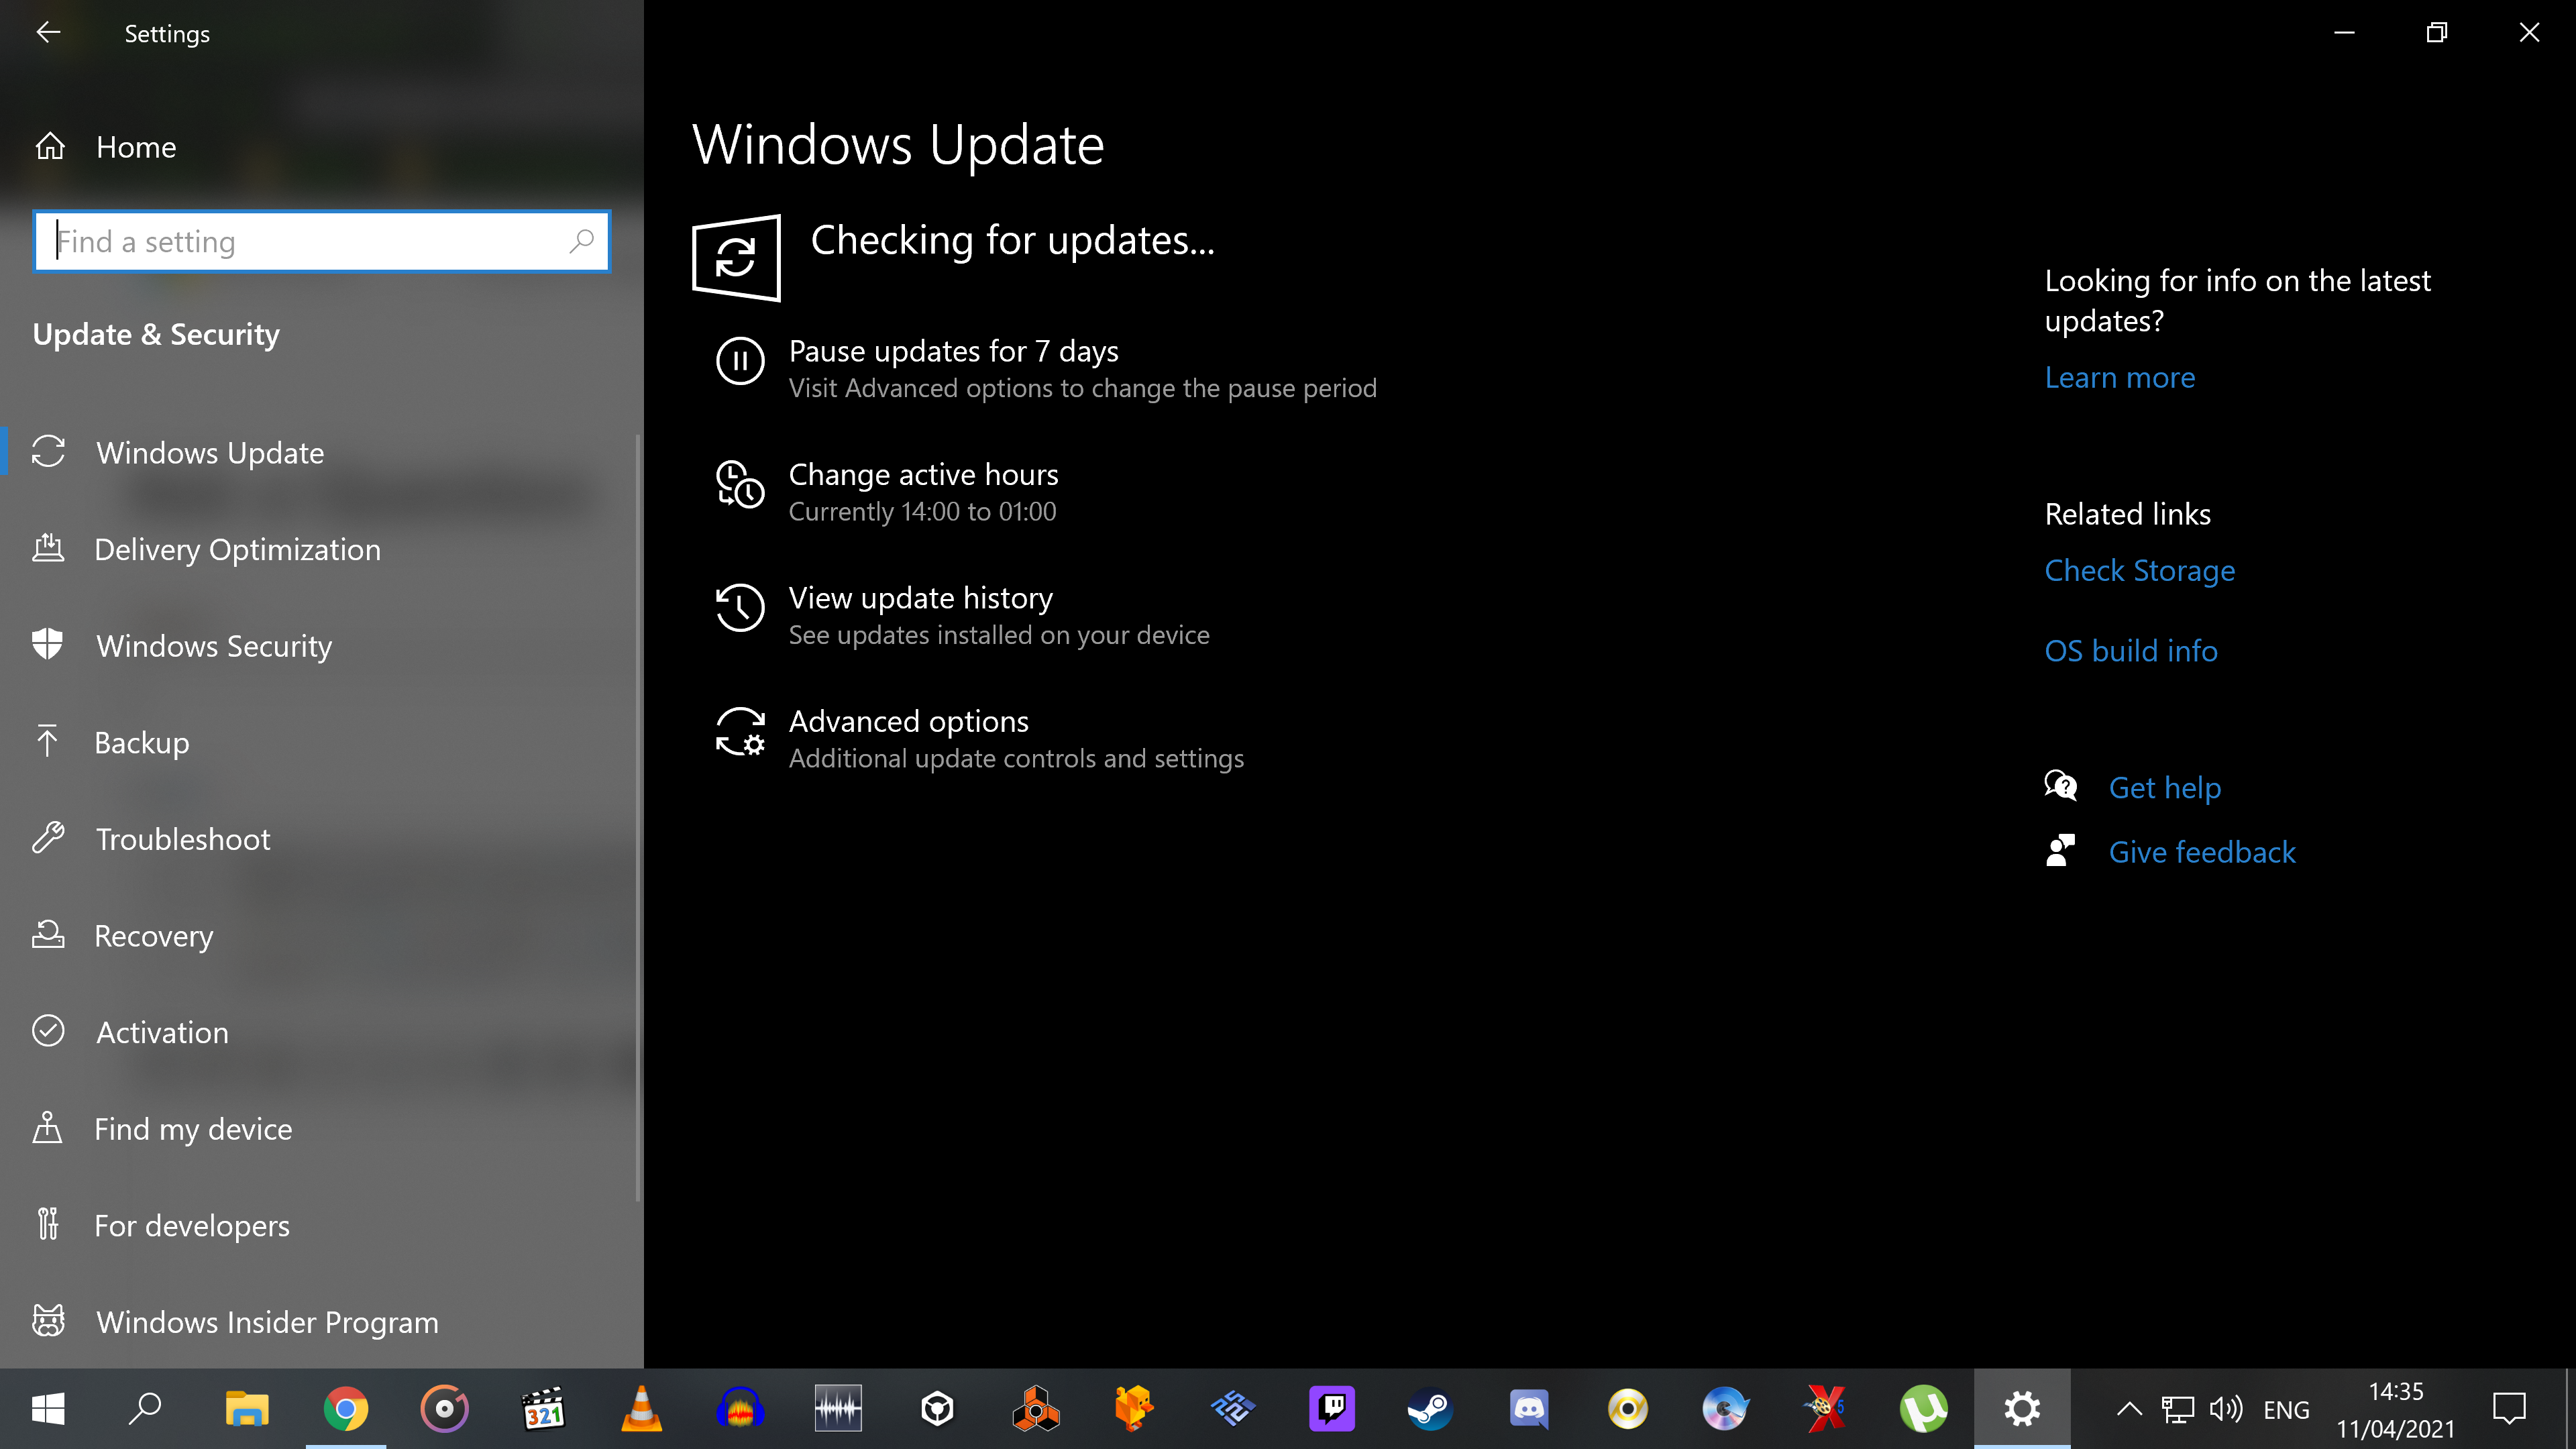Click the search magnifier in Find a setting
This screenshot has height=1449, width=2576.
coord(581,241)
